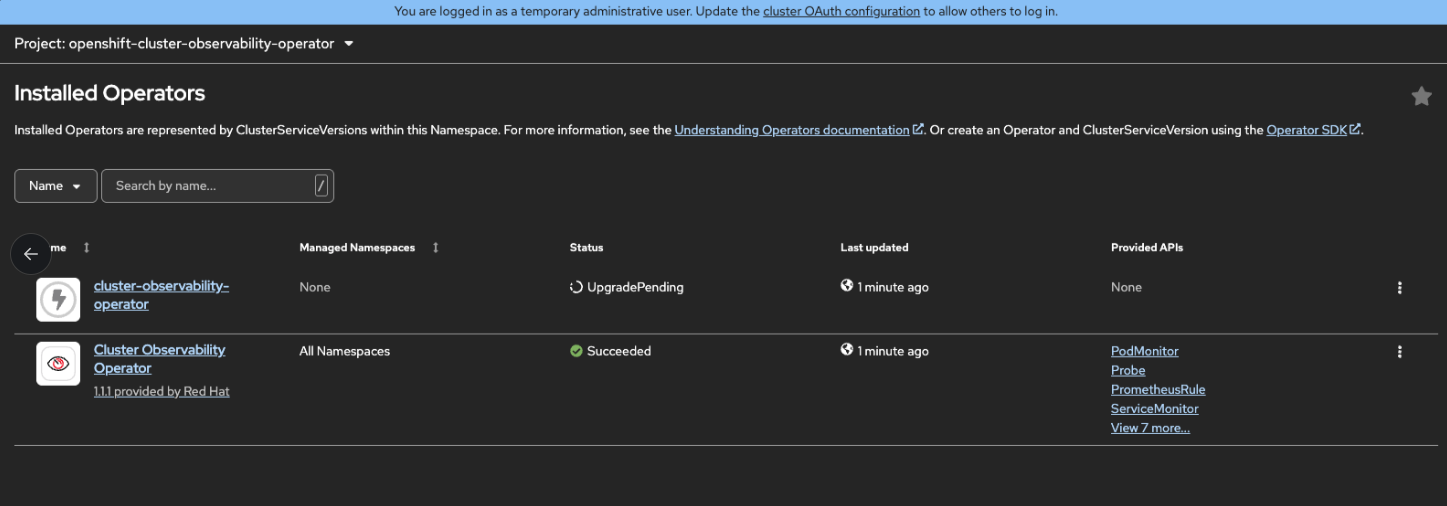Click the lightning bolt operator logo
Image resolution: width=1447 pixels, height=506 pixels.
58,299
